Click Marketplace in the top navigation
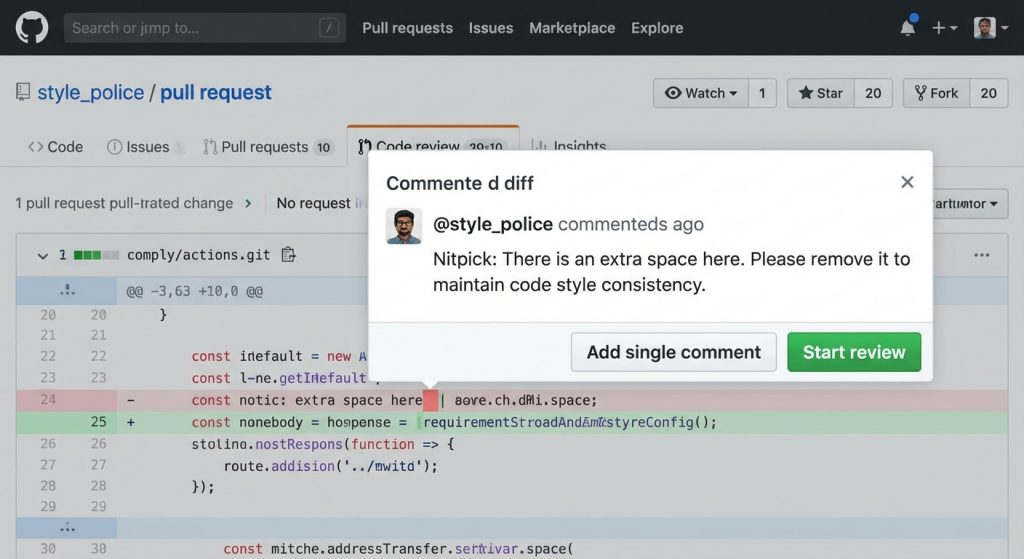Image resolution: width=1024 pixels, height=559 pixels. tap(572, 28)
